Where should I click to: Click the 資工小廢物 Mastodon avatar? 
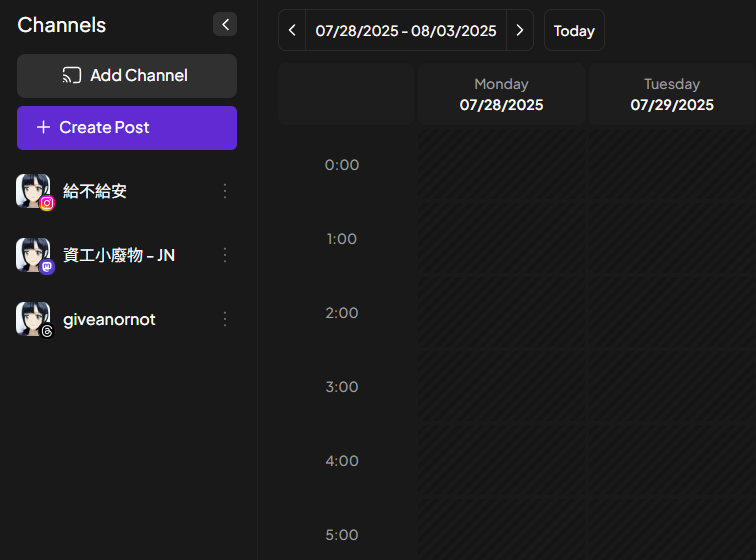33,255
